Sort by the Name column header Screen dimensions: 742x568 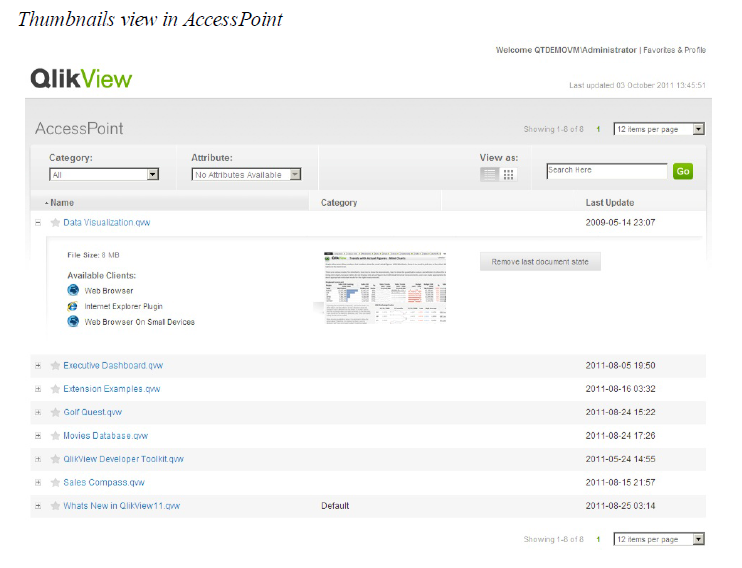point(62,203)
